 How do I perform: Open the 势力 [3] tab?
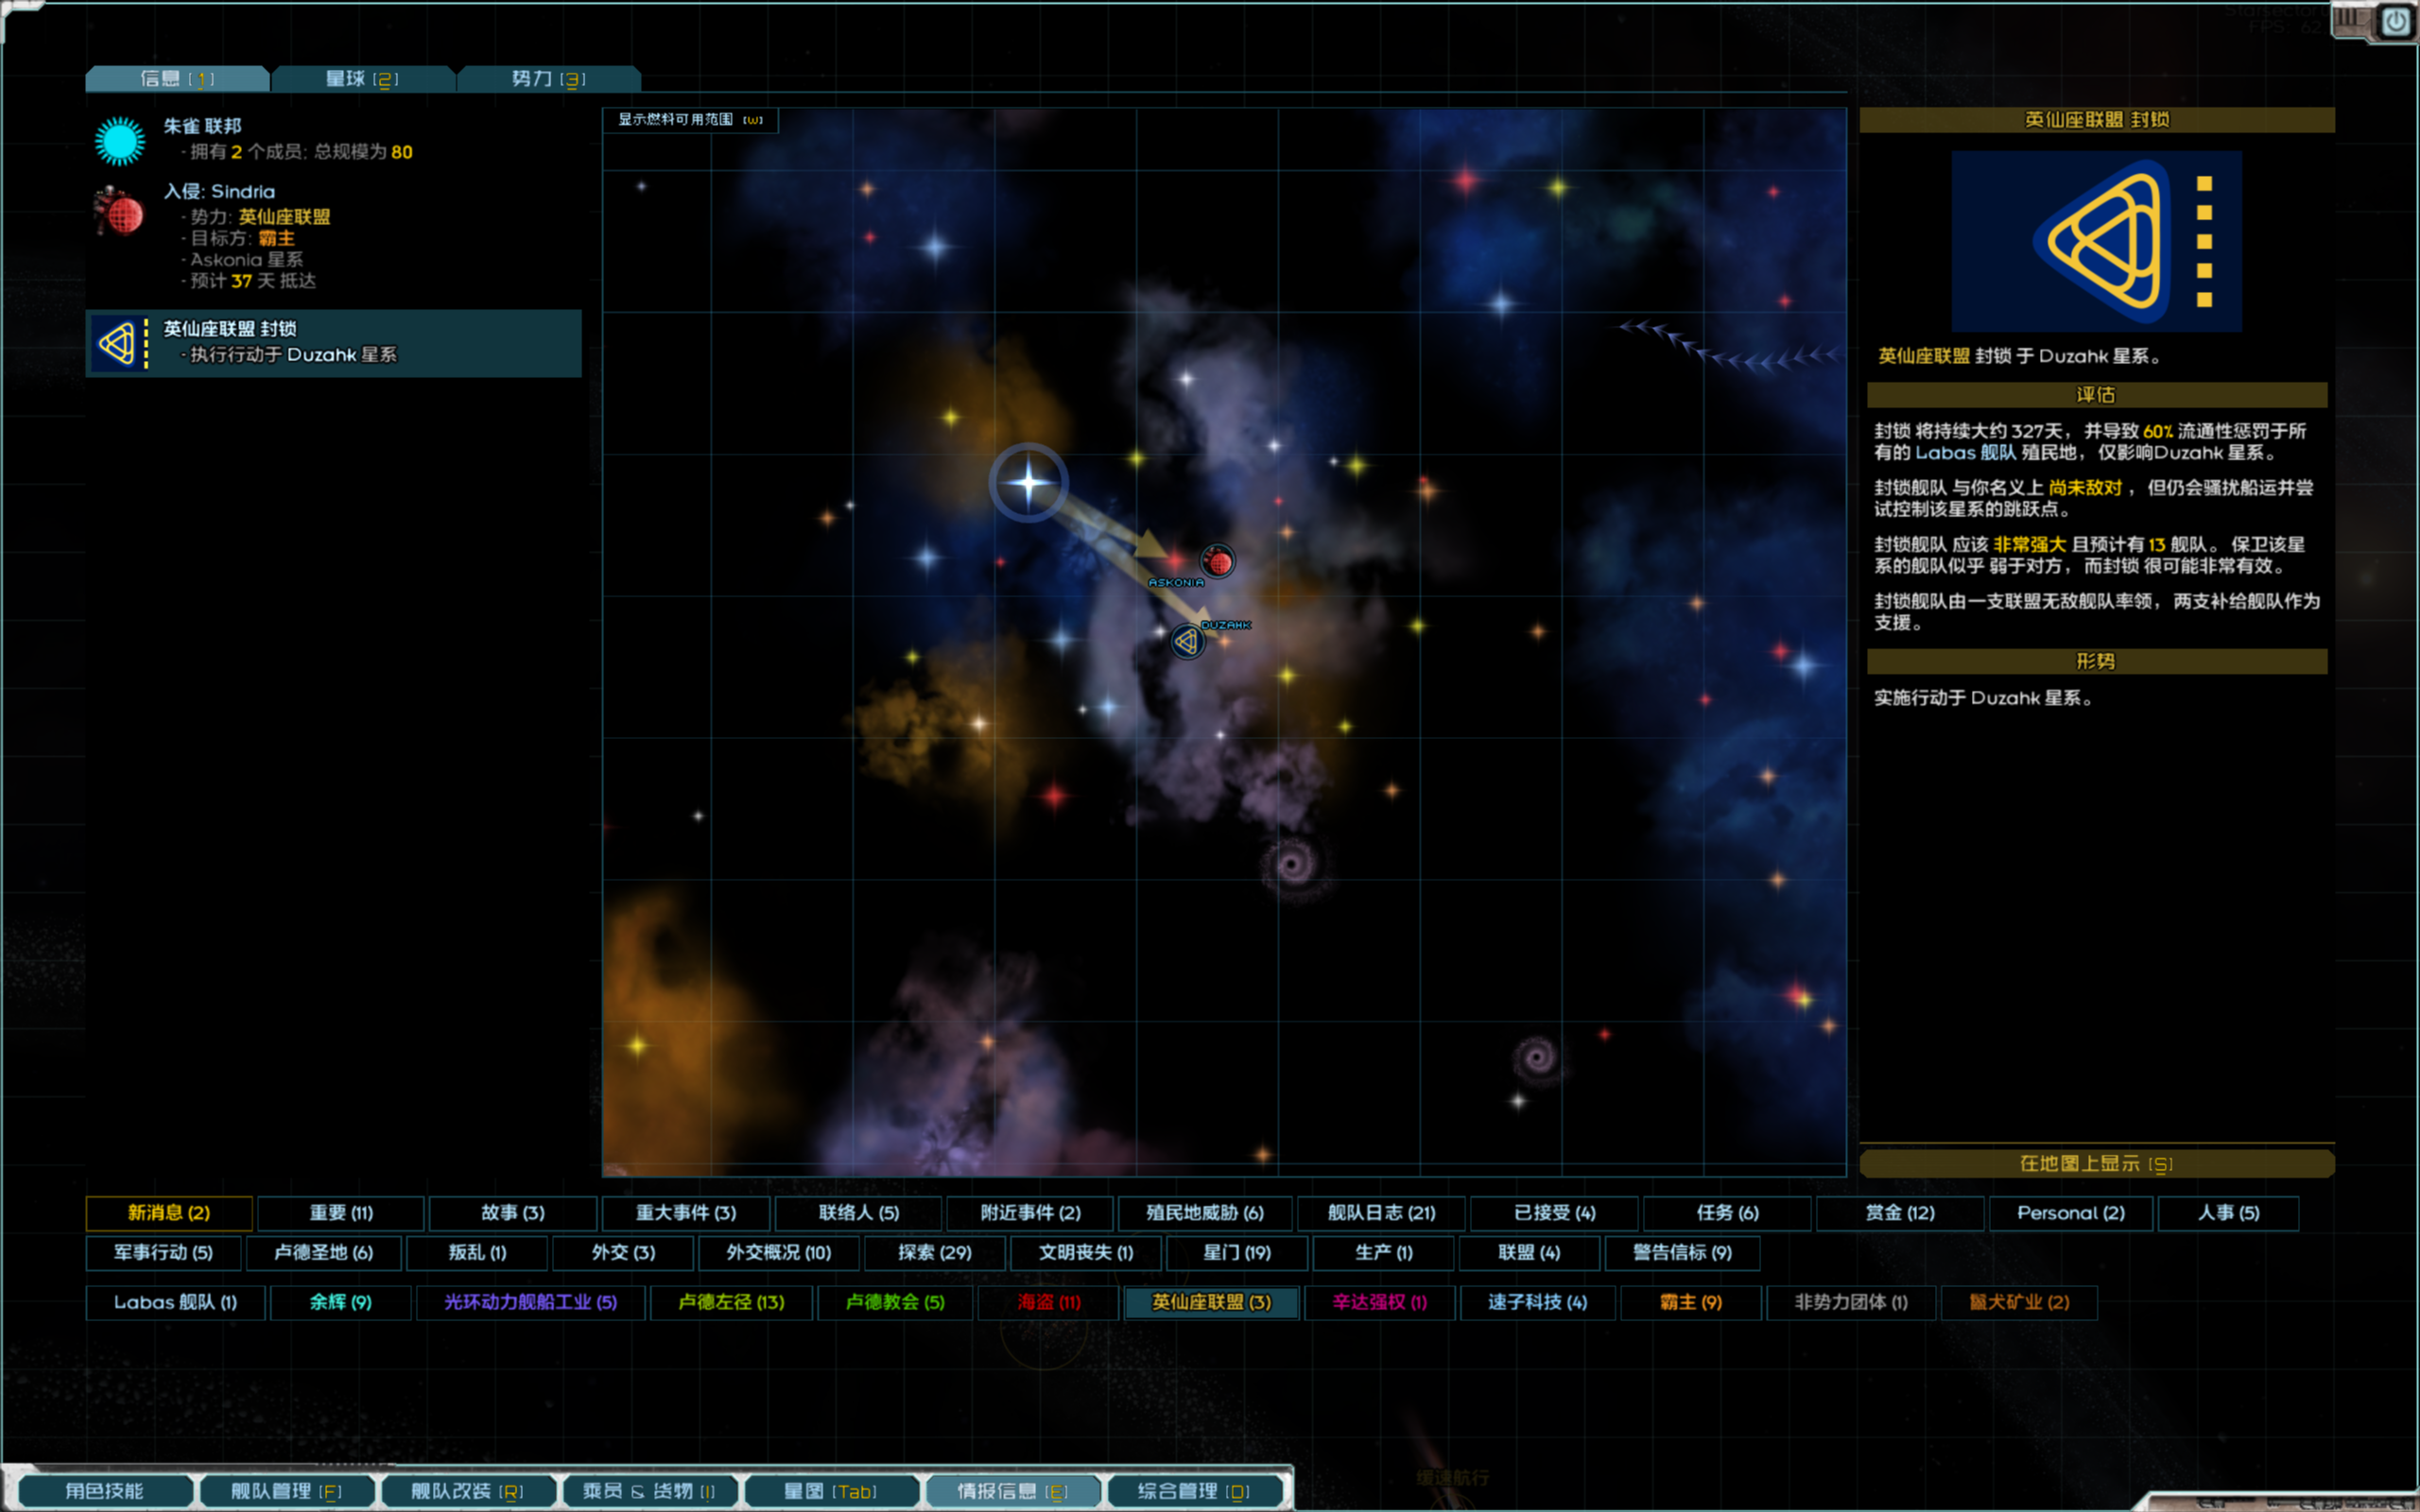click(x=548, y=79)
